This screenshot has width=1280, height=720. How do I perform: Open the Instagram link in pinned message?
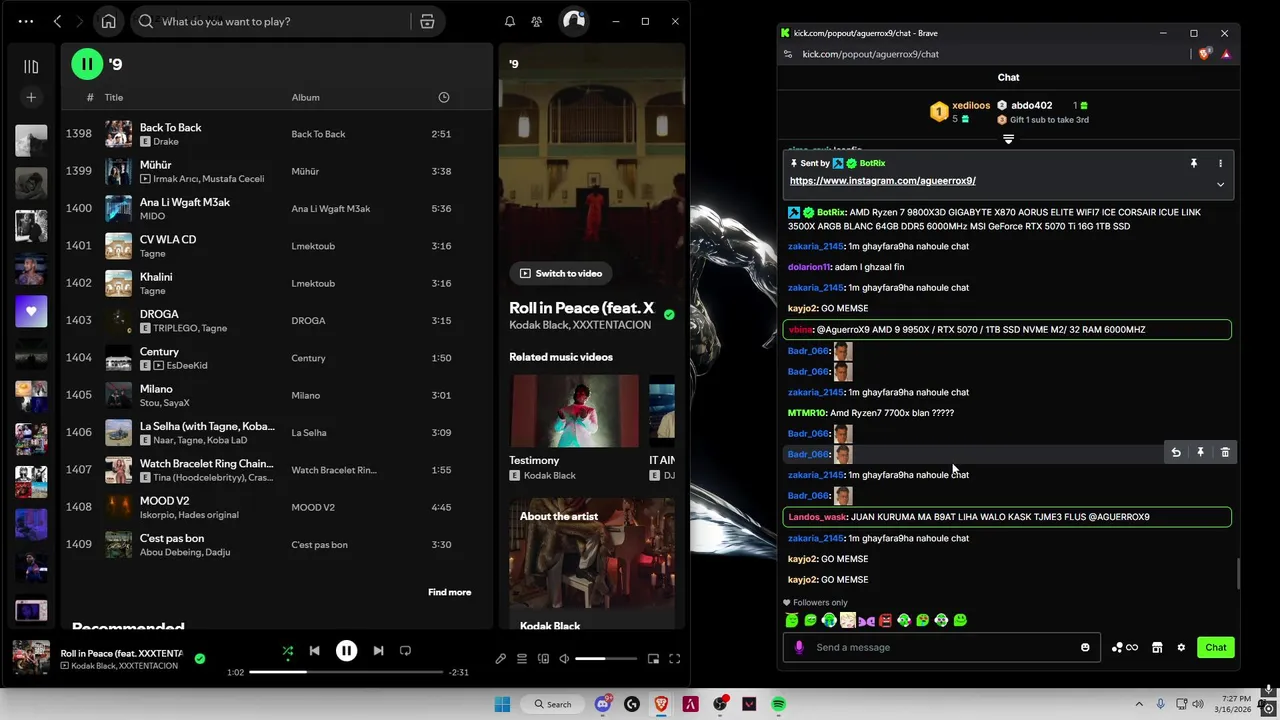pos(882,181)
